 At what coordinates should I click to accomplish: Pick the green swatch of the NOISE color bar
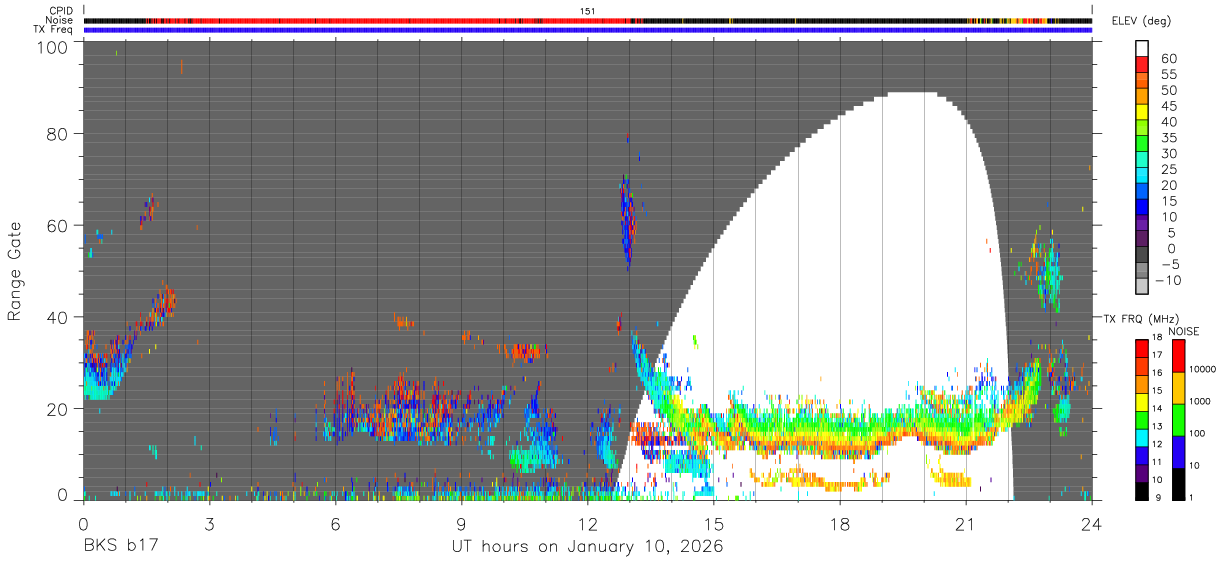1178,418
